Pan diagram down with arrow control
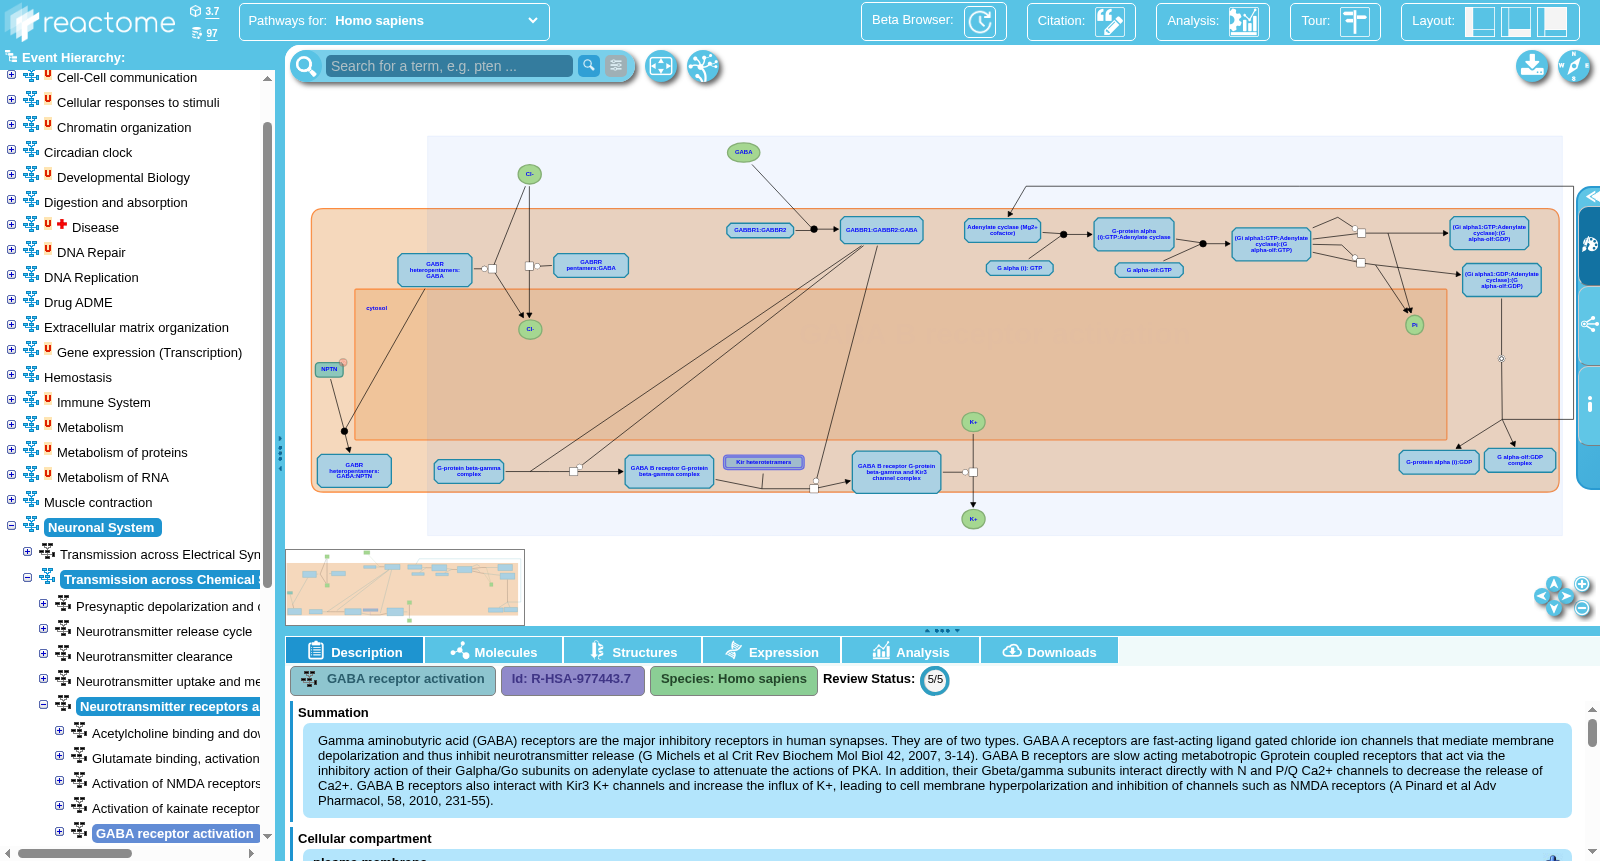This screenshot has width=1600, height=861. (1554, 609)
